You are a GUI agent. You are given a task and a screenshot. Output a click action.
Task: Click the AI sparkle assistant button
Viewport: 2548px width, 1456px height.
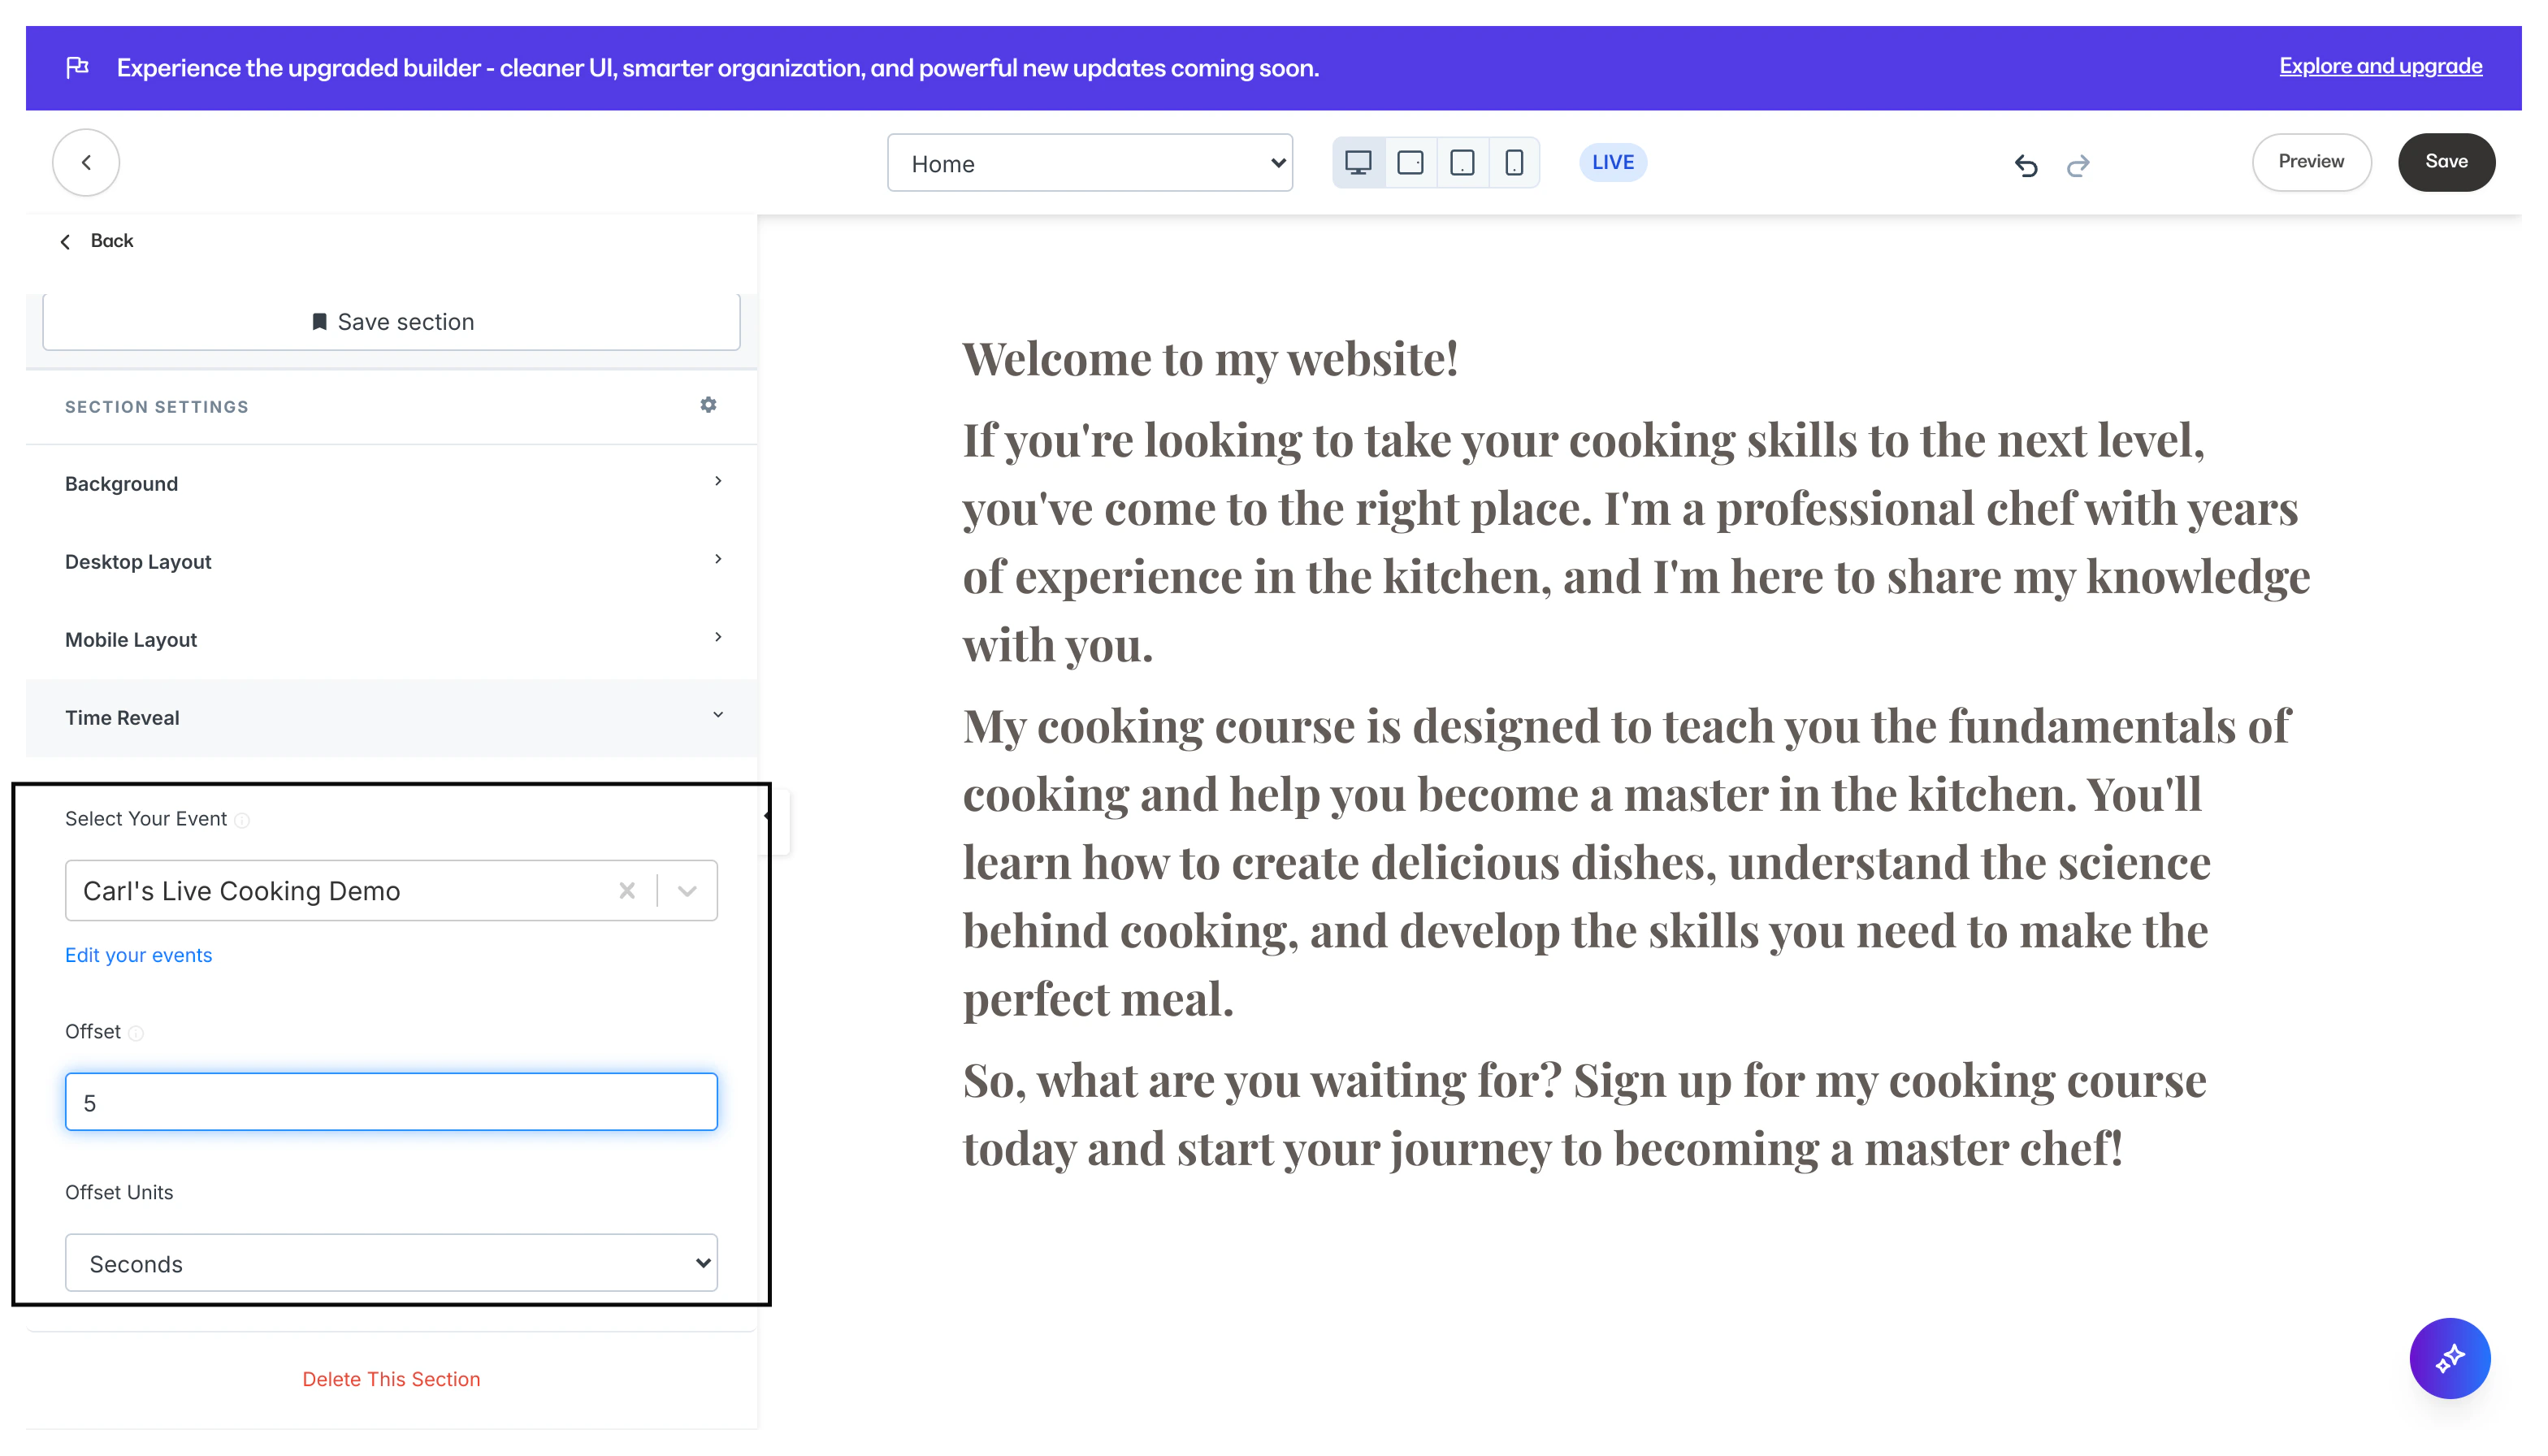(x=2449, y=1358)
